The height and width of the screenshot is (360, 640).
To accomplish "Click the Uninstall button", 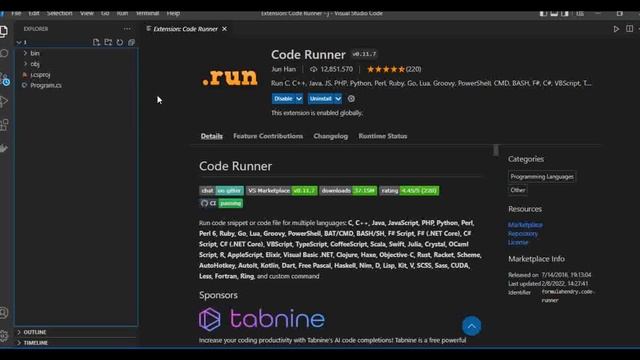I will (321, 99).
